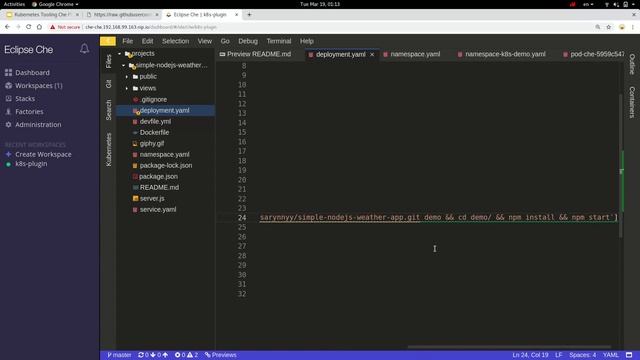Click line number 24 in gutter

point(242,218)
